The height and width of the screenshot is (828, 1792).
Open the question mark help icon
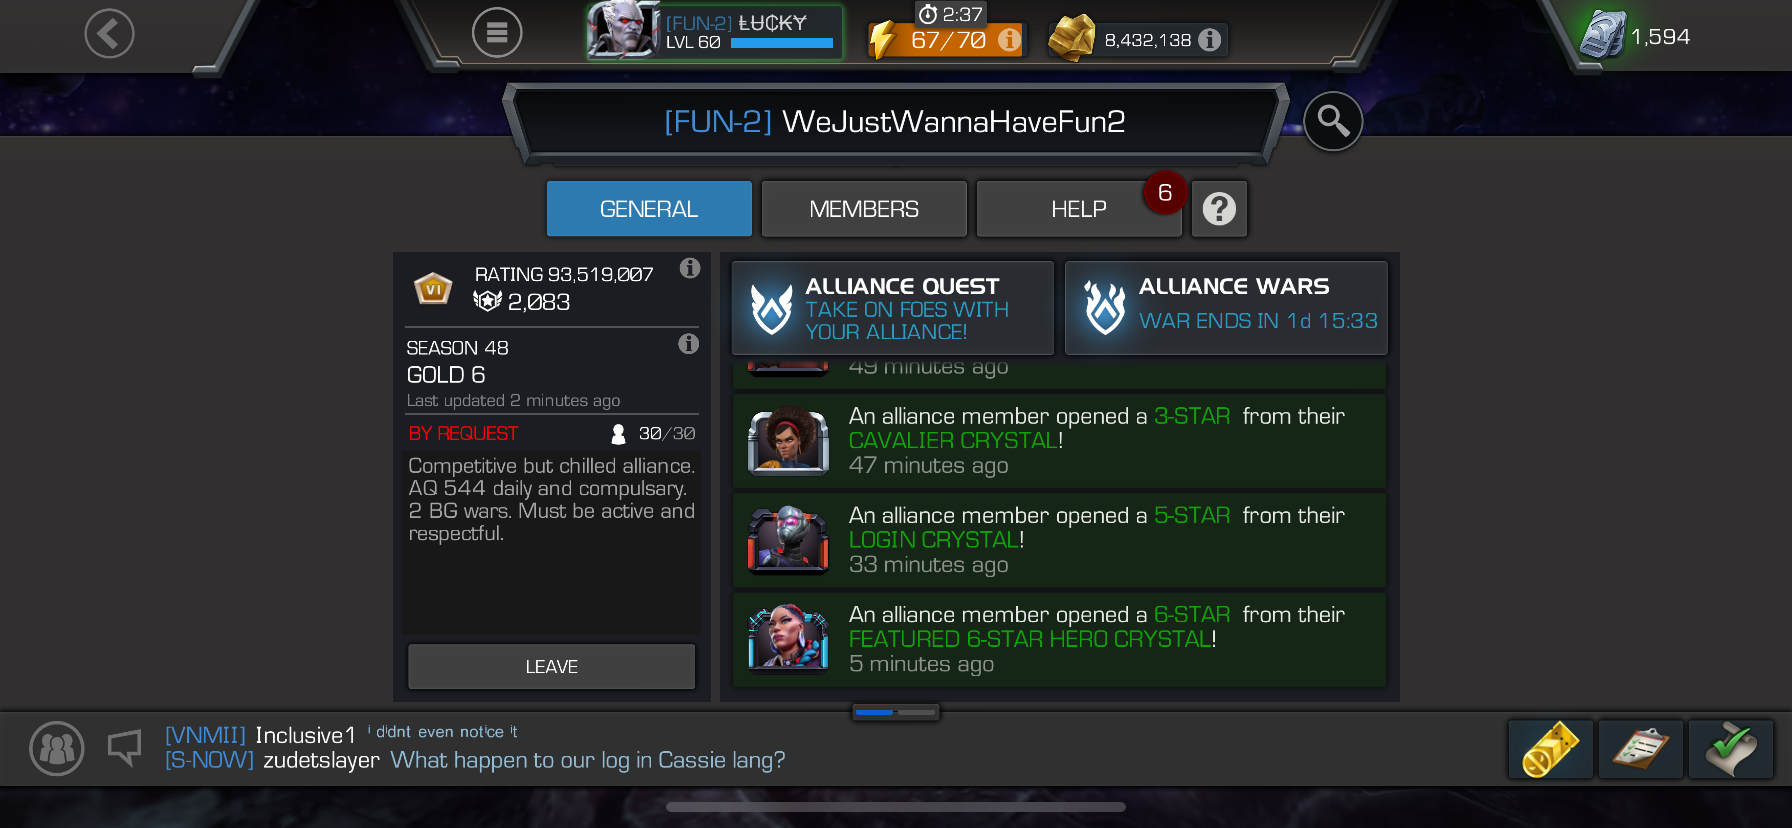coord(1219,209)
